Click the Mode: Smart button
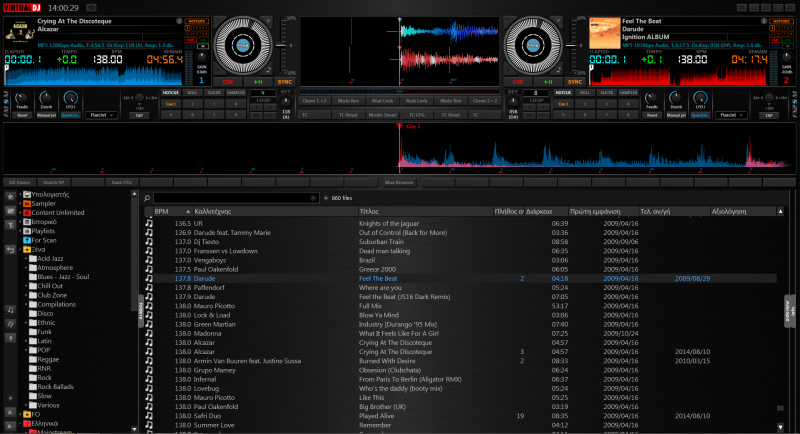The width and height of the screenshot is (800, 434). [382, 115]
